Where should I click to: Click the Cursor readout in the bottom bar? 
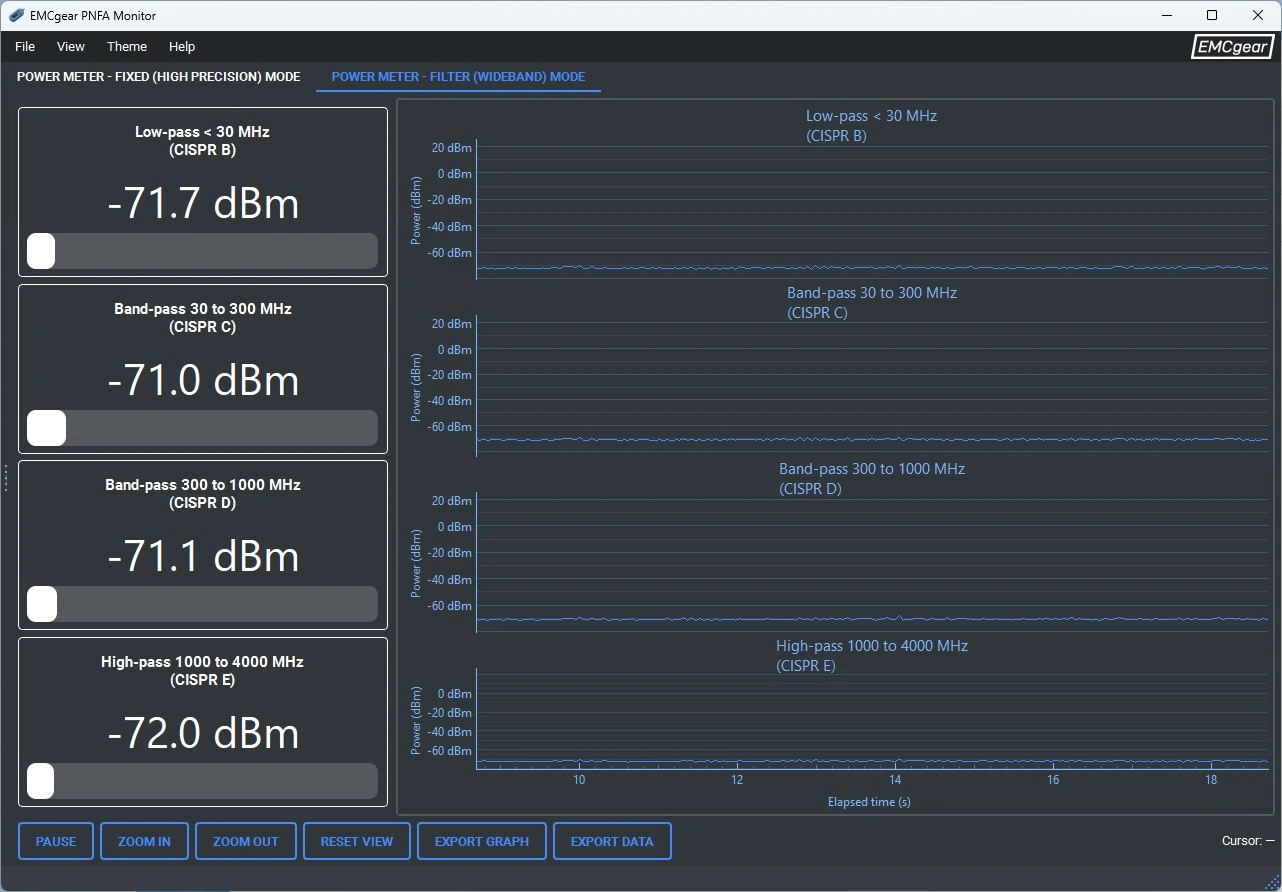pos(1248,841)
